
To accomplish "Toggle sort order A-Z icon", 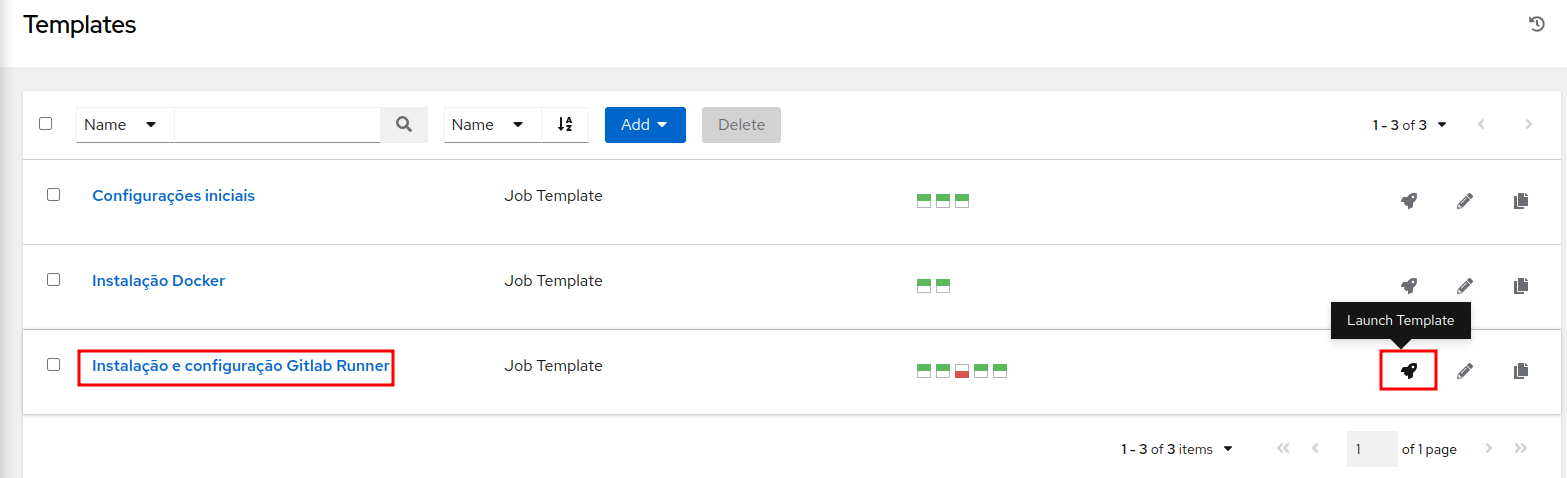I will 565,125.
